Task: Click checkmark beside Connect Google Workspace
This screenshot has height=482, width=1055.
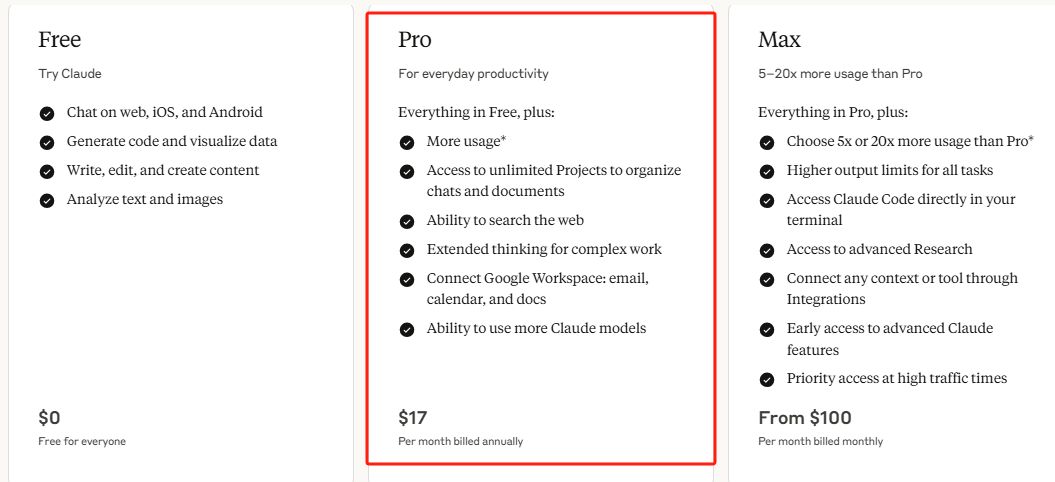Action: point(406,279)
